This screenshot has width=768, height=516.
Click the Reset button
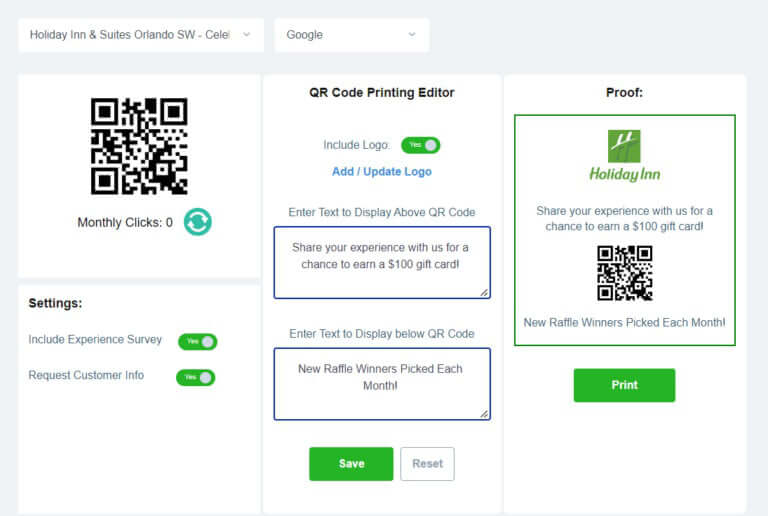[x=427, y=464]
